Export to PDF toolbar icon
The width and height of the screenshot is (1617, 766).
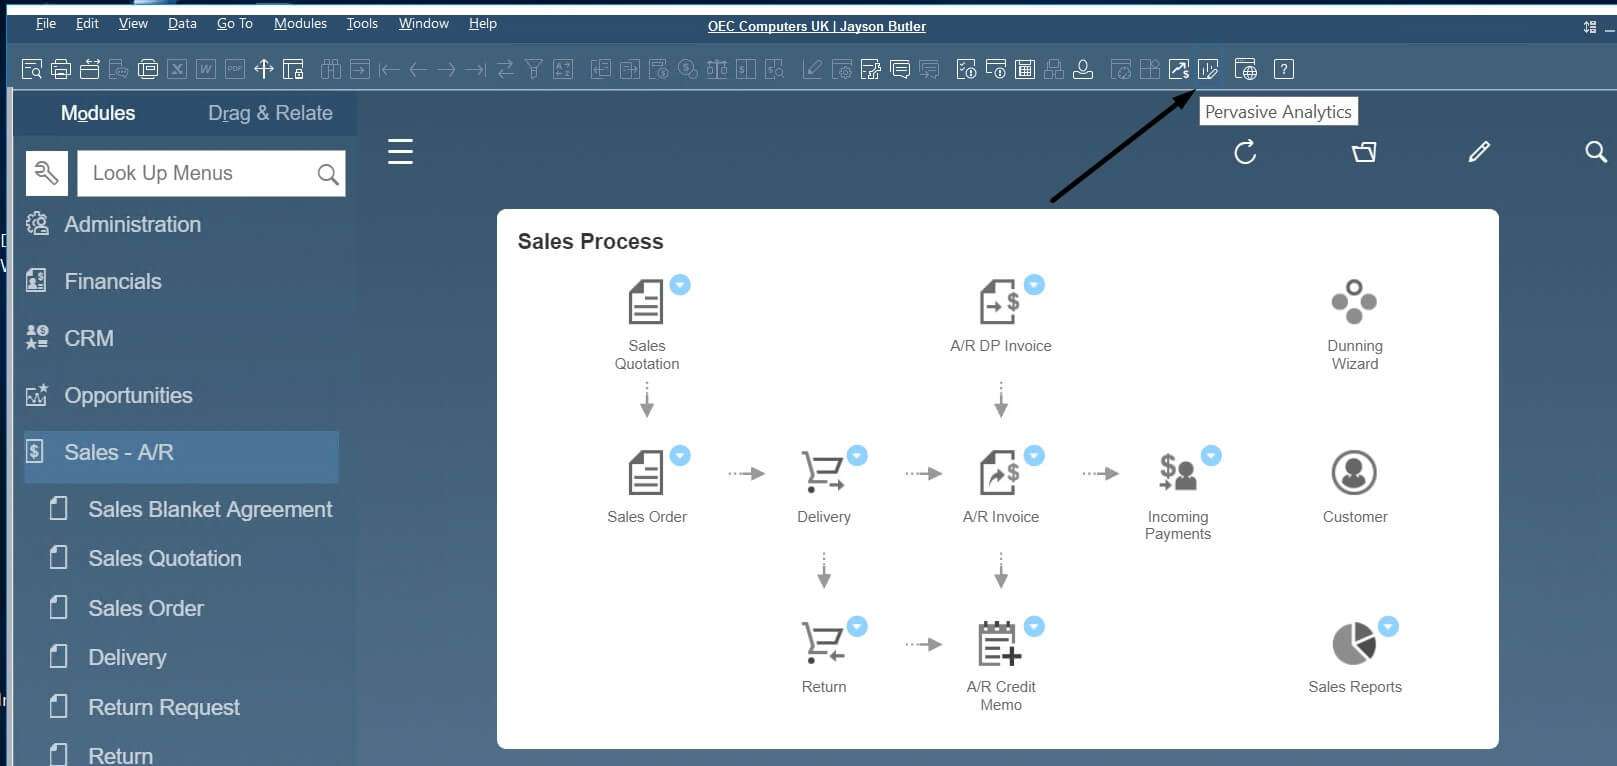235,69
